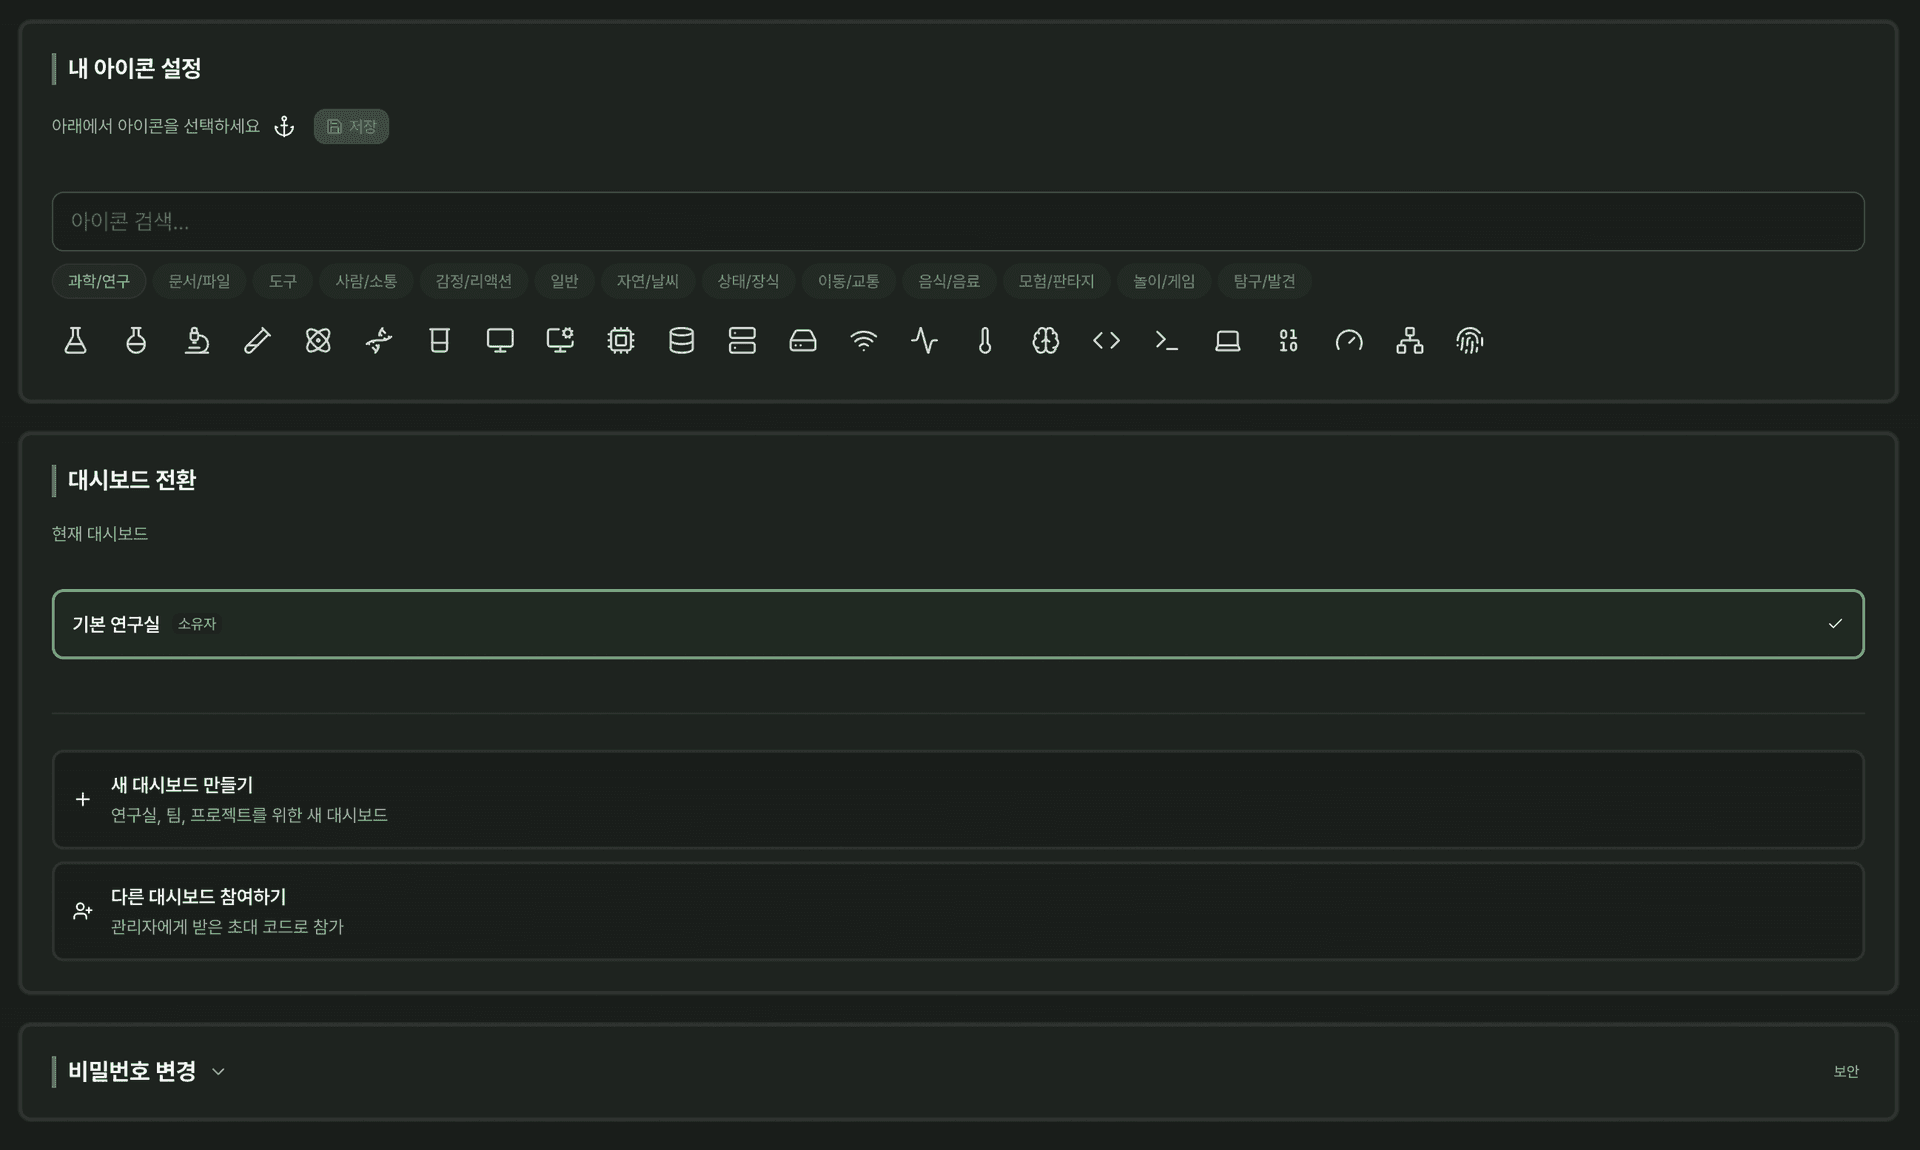Select the microscope icon

(x=197, y=341)
